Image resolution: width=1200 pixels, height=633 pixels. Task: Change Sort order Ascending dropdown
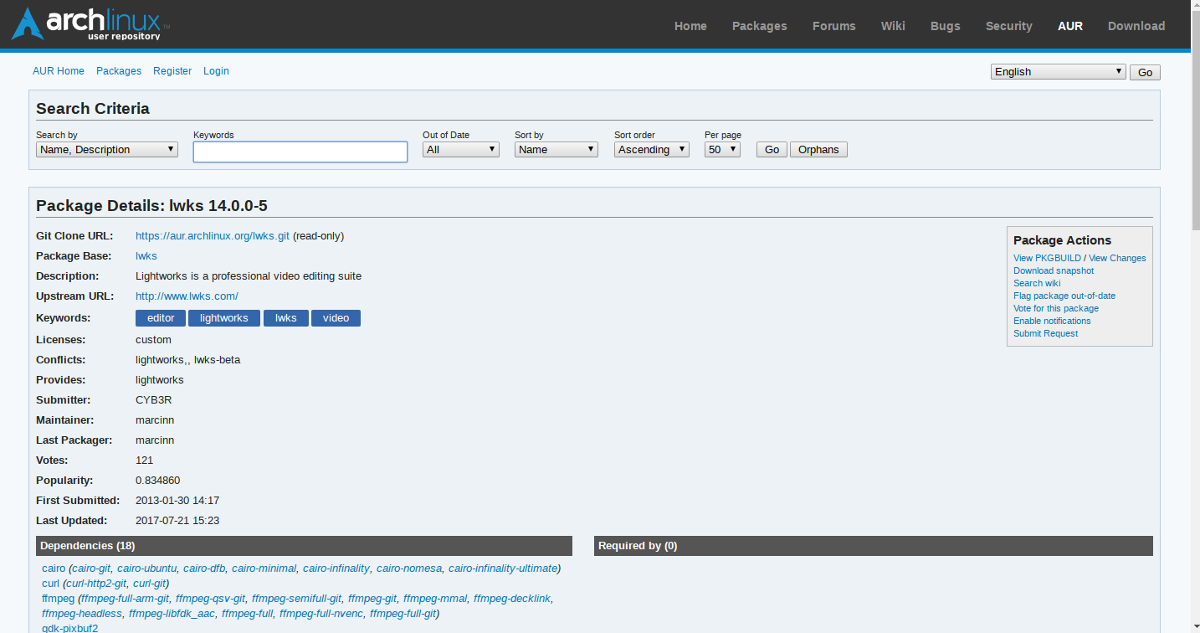tap(652, 150)
